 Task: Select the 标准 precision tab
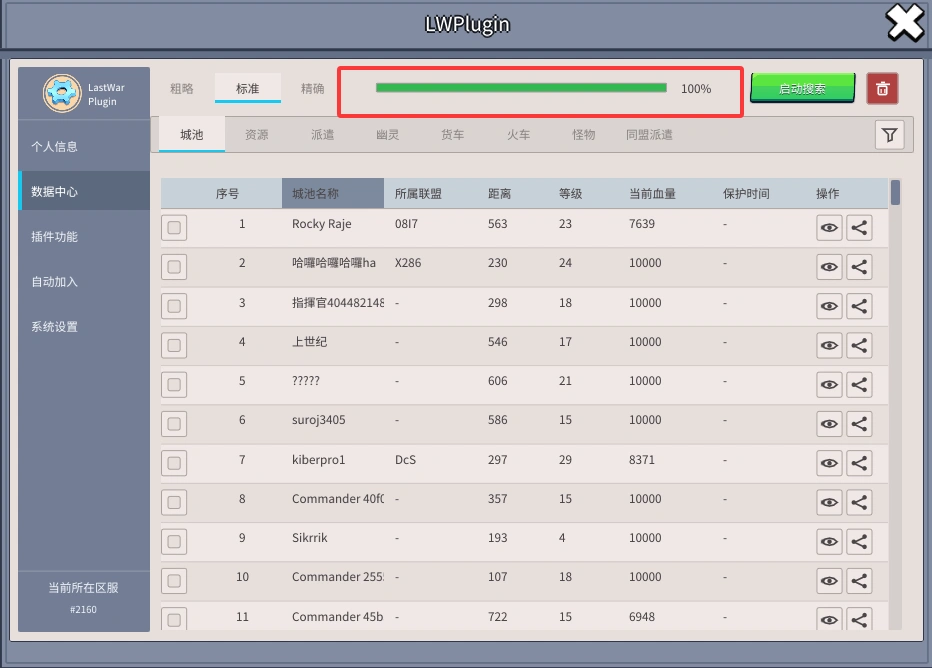point(247,89)
